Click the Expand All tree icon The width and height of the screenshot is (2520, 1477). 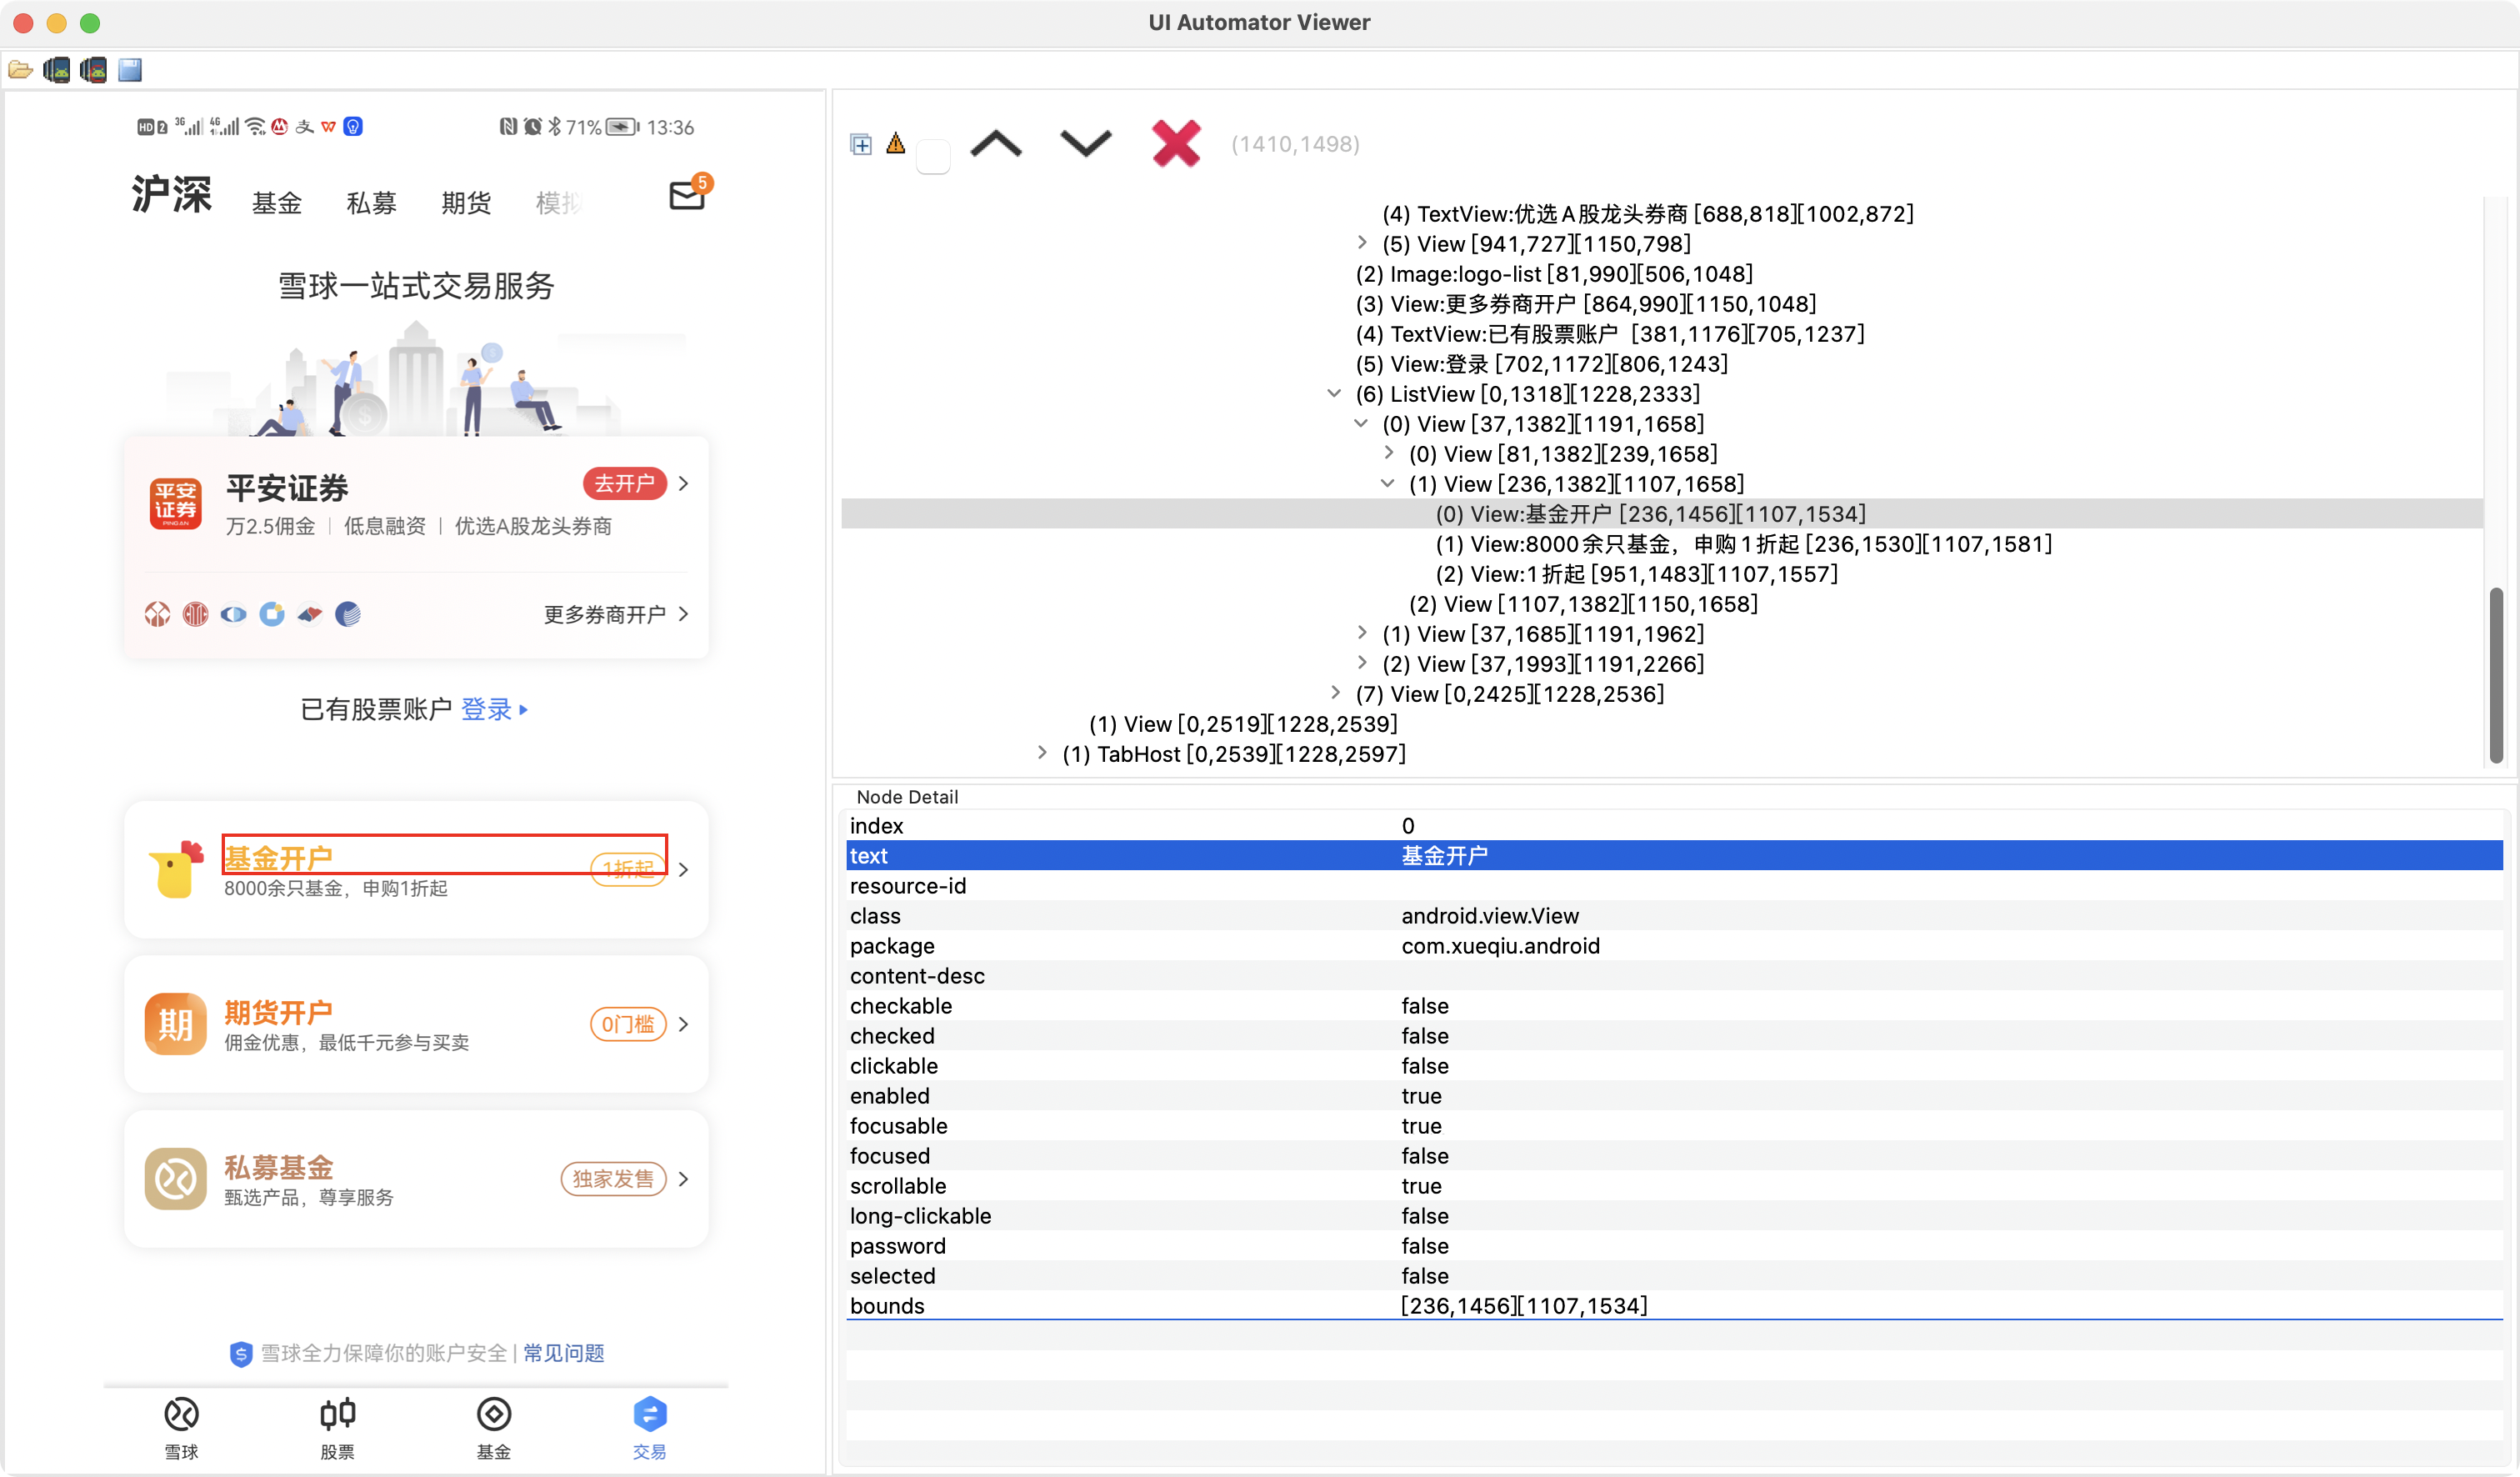[860, 144]
